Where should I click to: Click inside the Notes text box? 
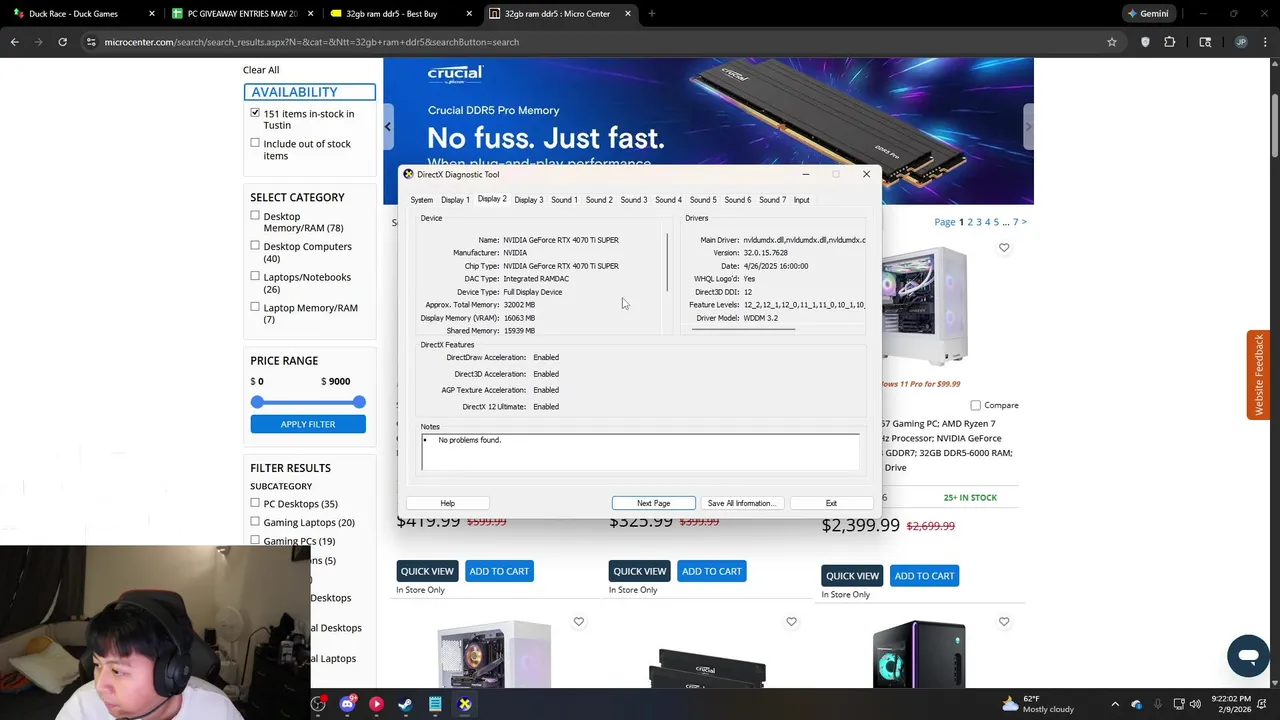pyautogui.click(x=640, y=452)
